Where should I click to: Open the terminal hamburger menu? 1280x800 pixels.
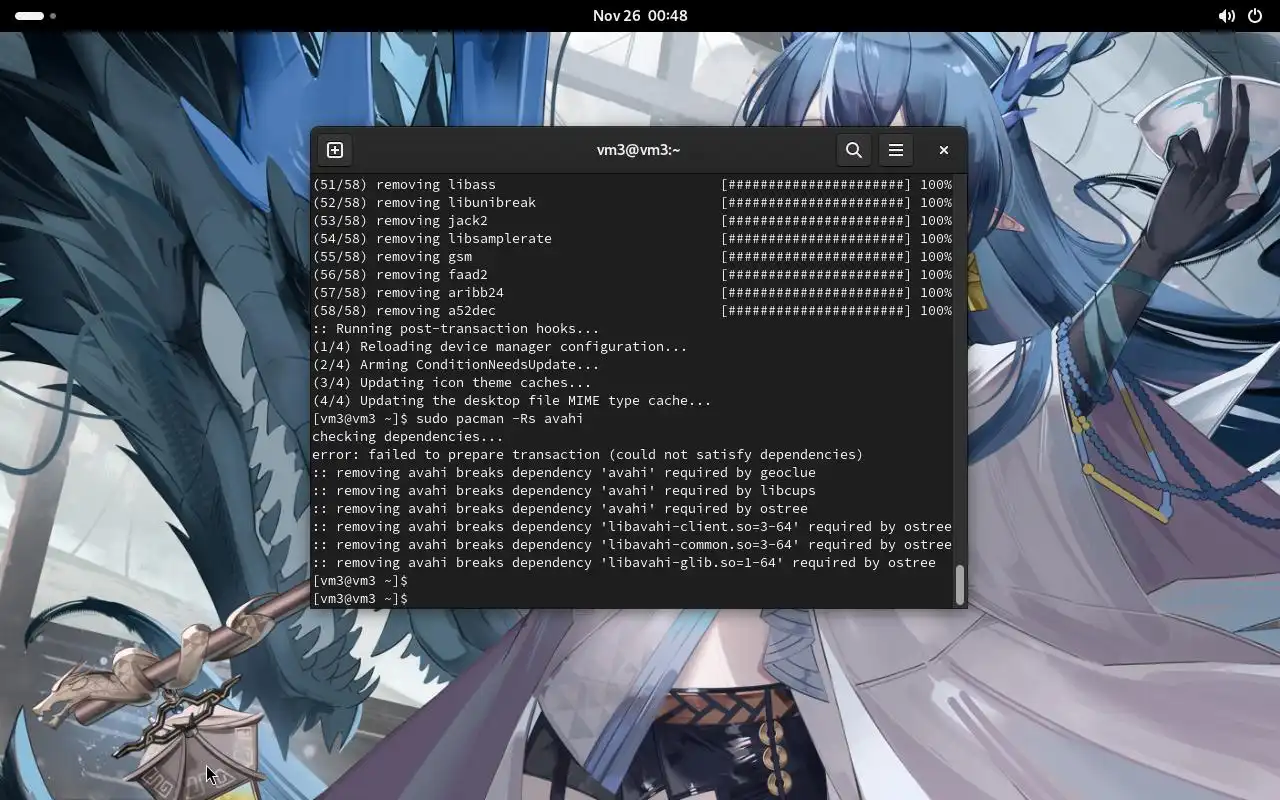click(x=896, y=150)
